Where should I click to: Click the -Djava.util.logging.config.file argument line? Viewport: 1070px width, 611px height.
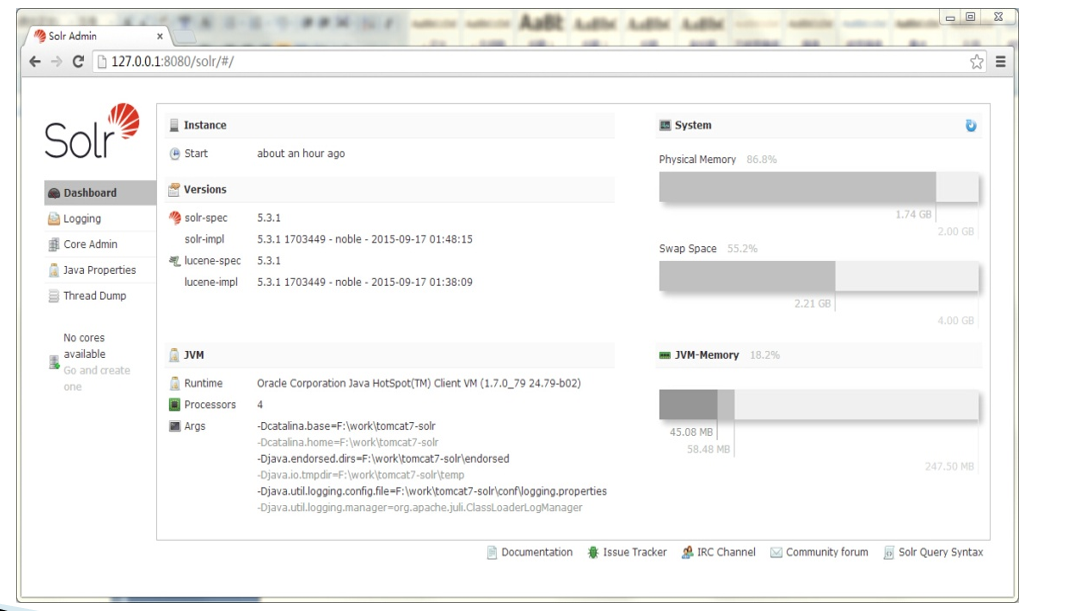click(x=432, y=491)
